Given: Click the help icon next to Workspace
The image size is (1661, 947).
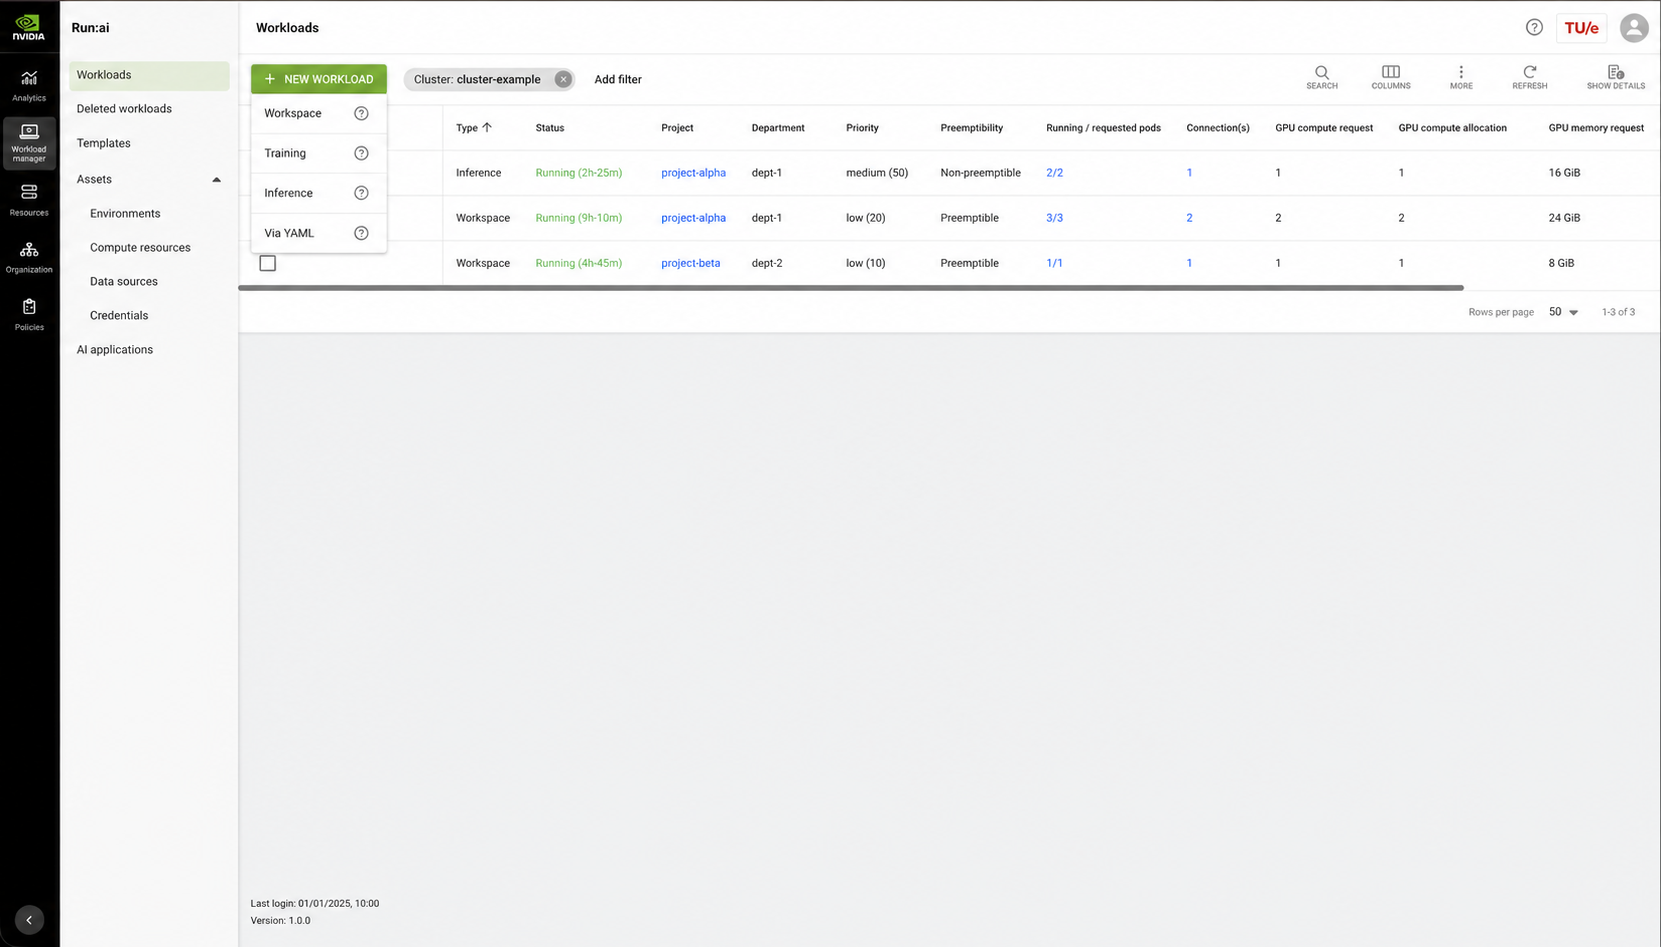Looking at the screenshot, I should [x=361, y=113].
